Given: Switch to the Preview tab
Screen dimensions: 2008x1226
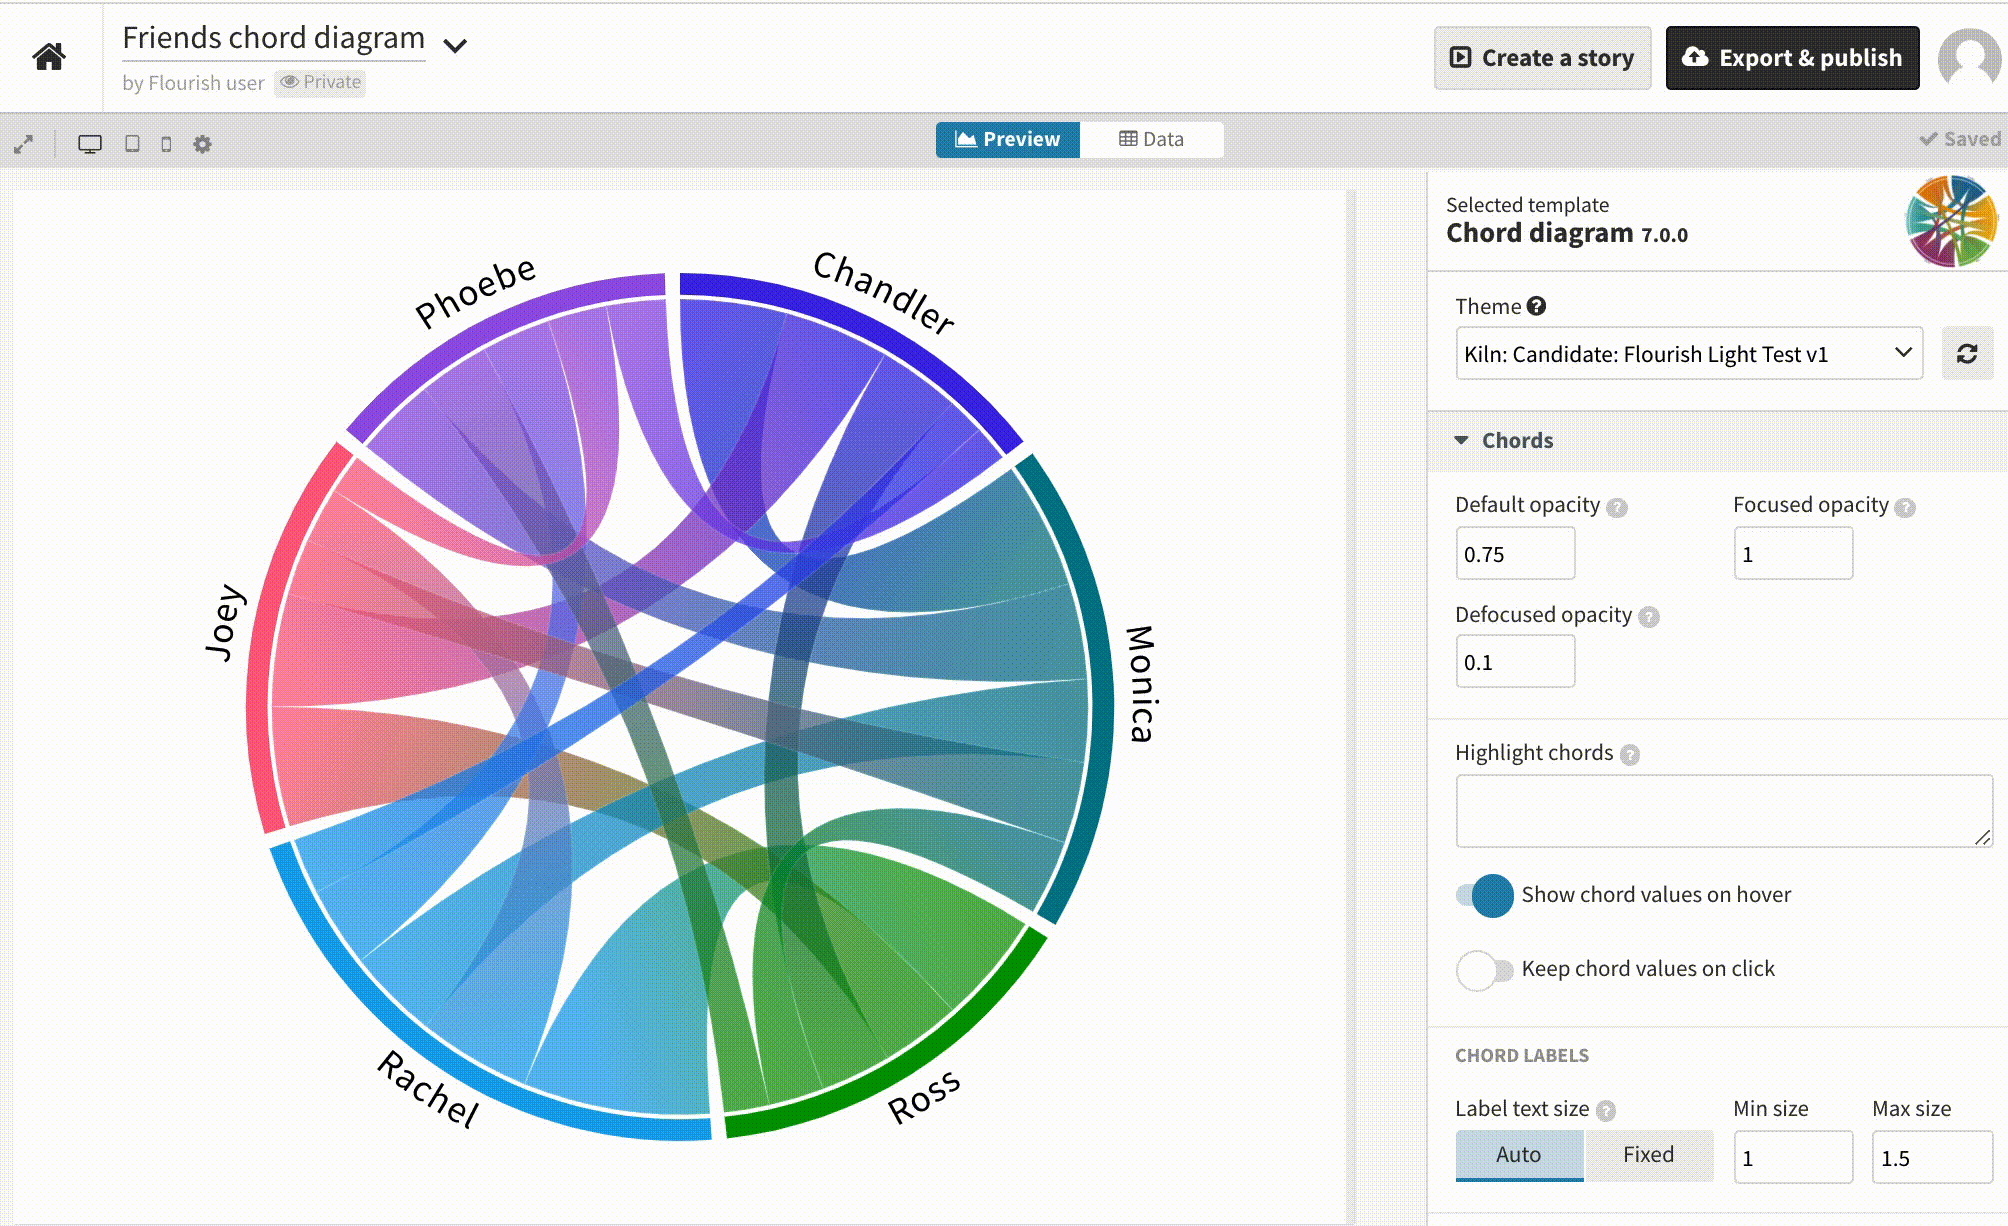Looking at the screenshot, I should [1007, 140].
